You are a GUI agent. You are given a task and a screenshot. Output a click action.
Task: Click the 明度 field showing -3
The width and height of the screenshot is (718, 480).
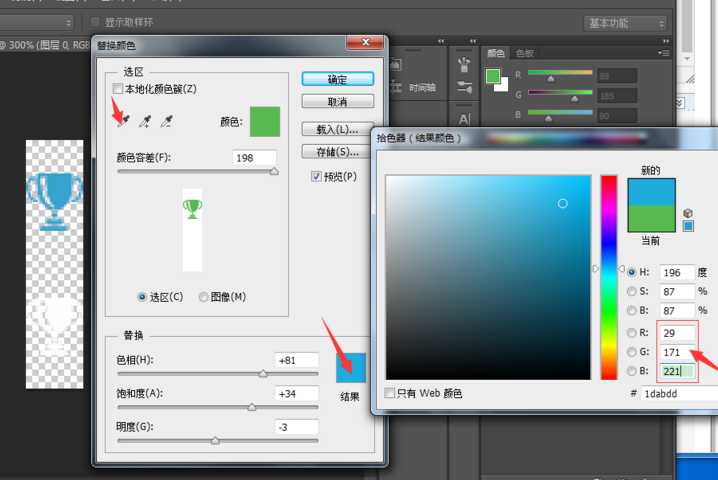pos(296,427)
